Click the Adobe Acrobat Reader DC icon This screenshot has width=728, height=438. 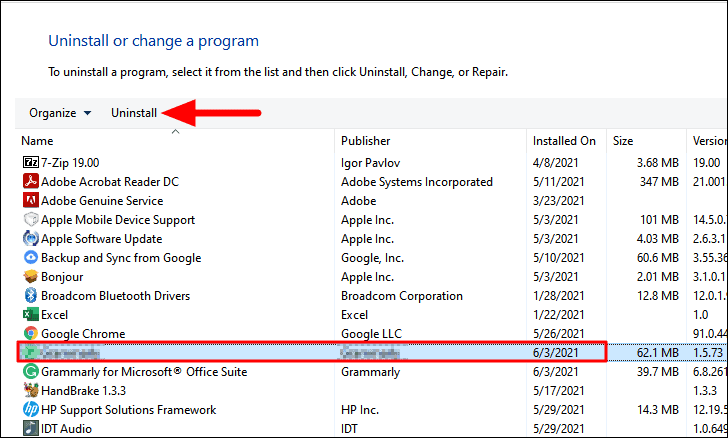tap(31, 181)
